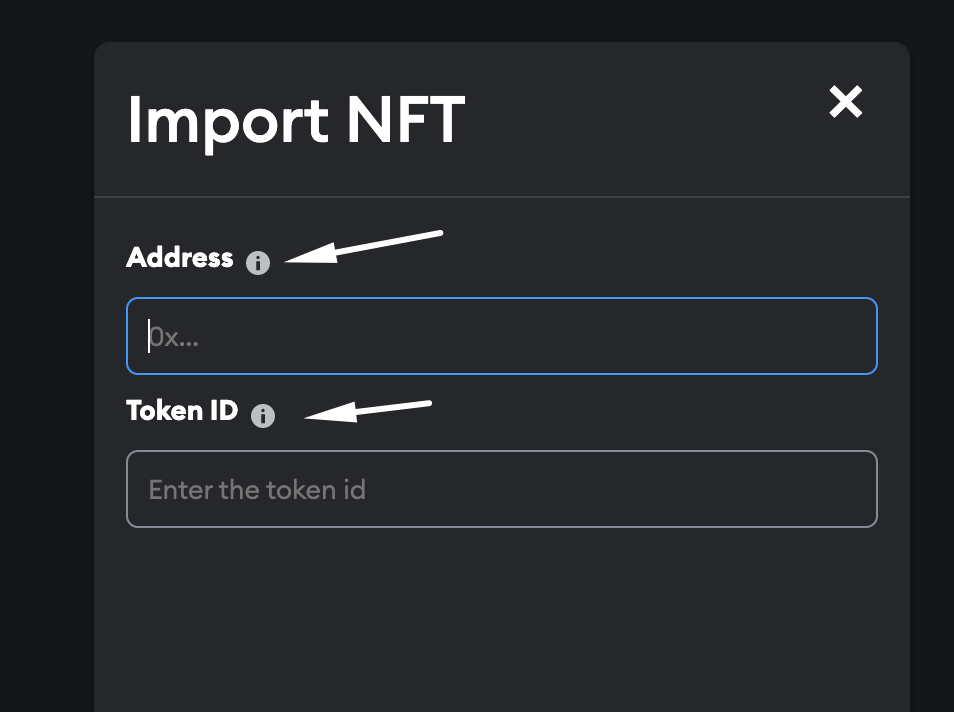Click the gray-bordered input below Token ID
This screenshot has height=712, width=954.
[500, 489]
